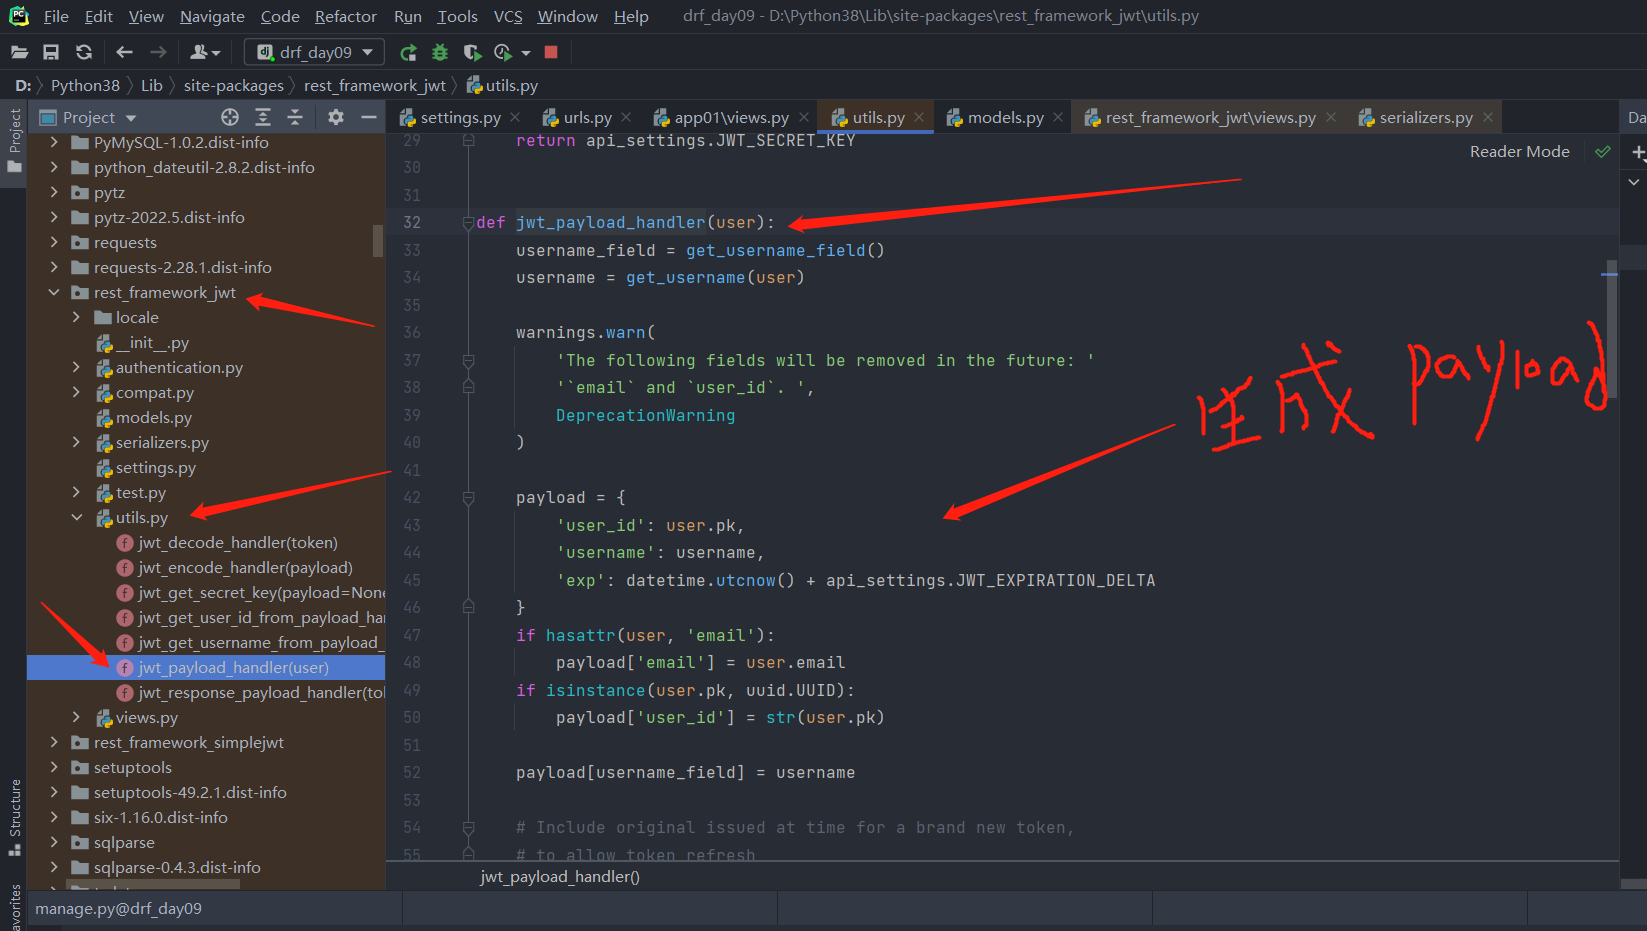The height and width of the screenshot is (931, 1647).
Task: Click site-packages in breadcrumb path
Action: coord(233,86)
